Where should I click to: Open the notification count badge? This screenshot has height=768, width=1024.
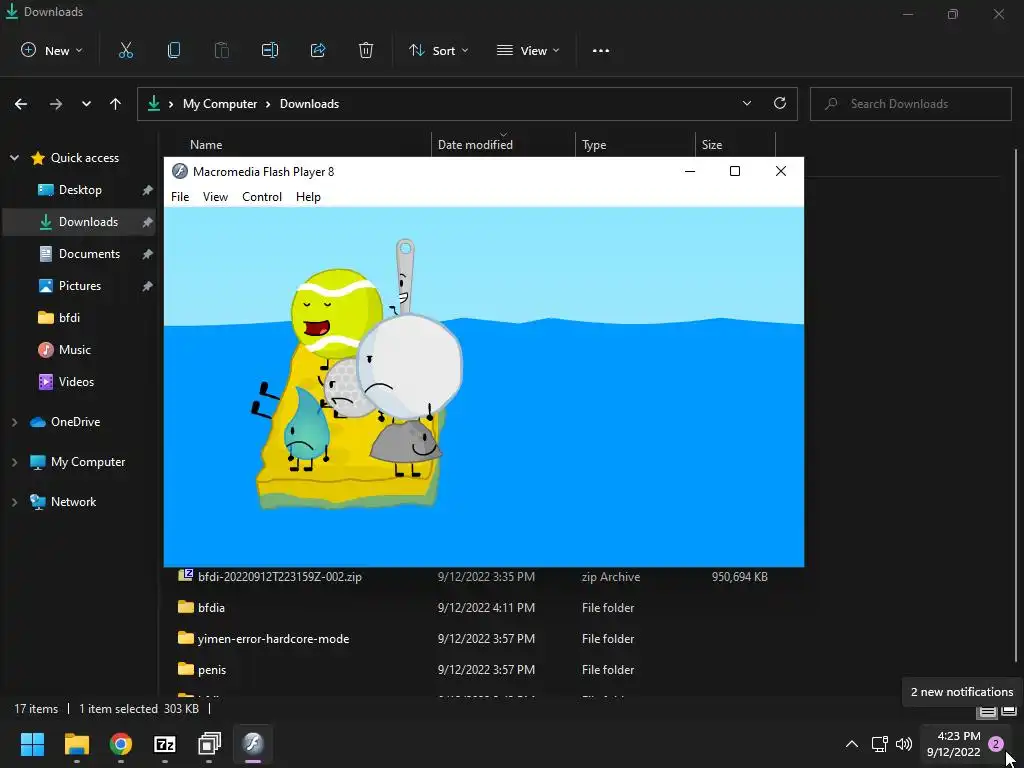(x=996, y=744)
